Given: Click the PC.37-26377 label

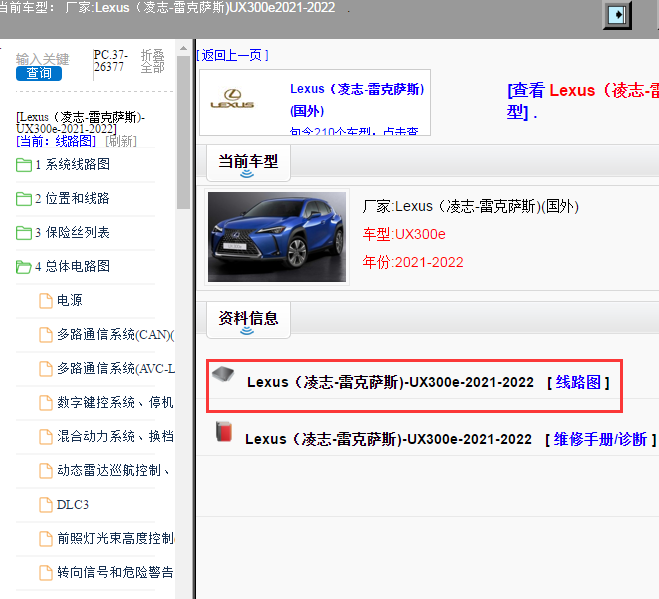Looking at the screenshot, I should 111,61.
